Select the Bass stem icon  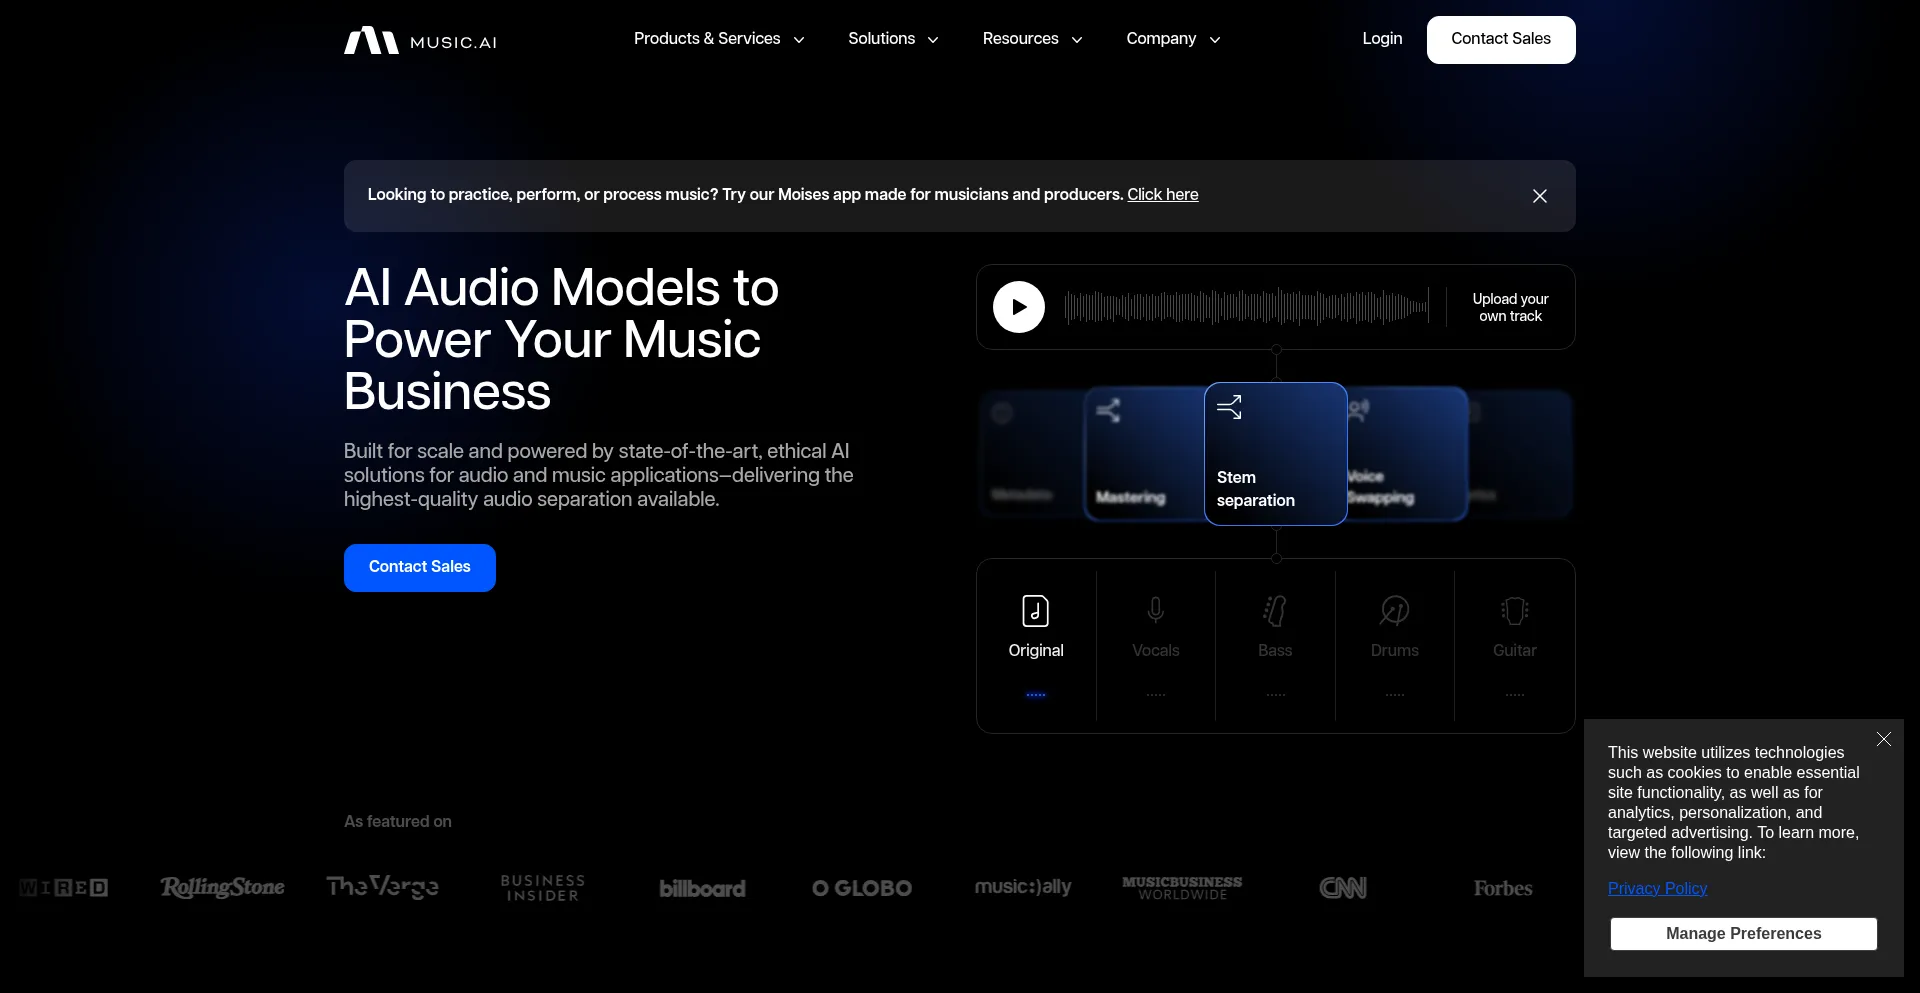1275,611
